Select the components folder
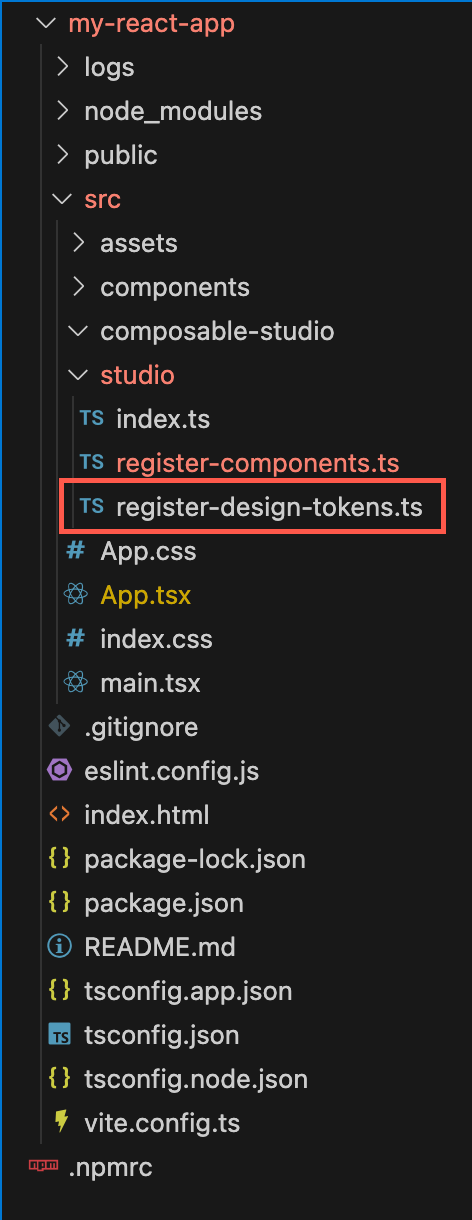Image resolution: width=472 pixels, height=1220 pixels. click(175, 288)
